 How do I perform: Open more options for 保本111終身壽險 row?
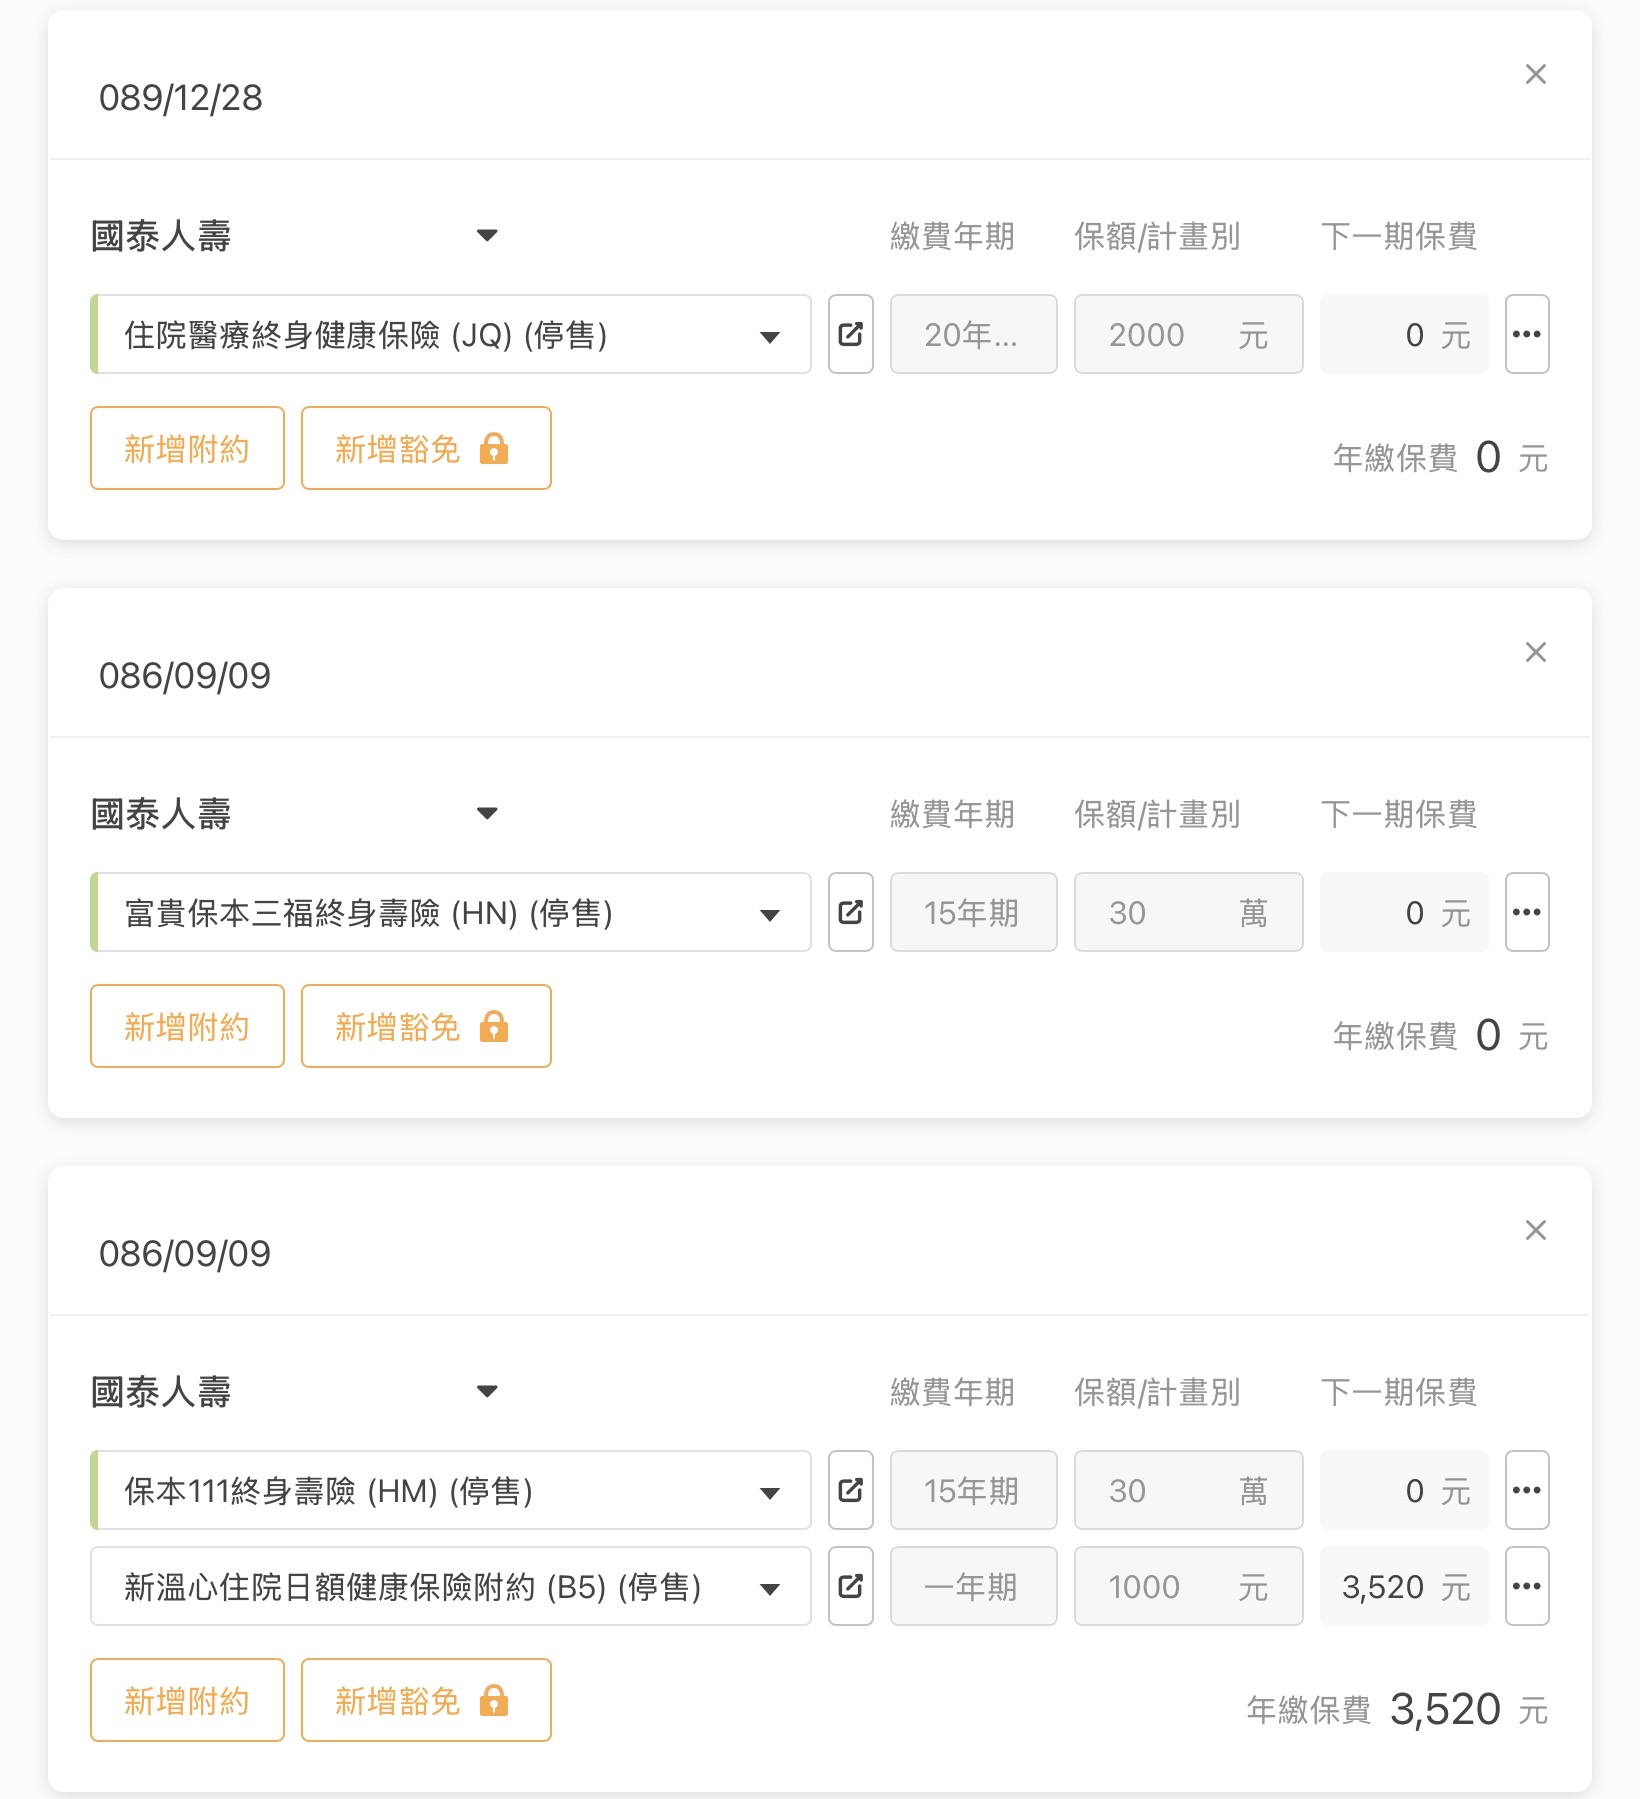pyautogui.click(x=1526, y=1490)
